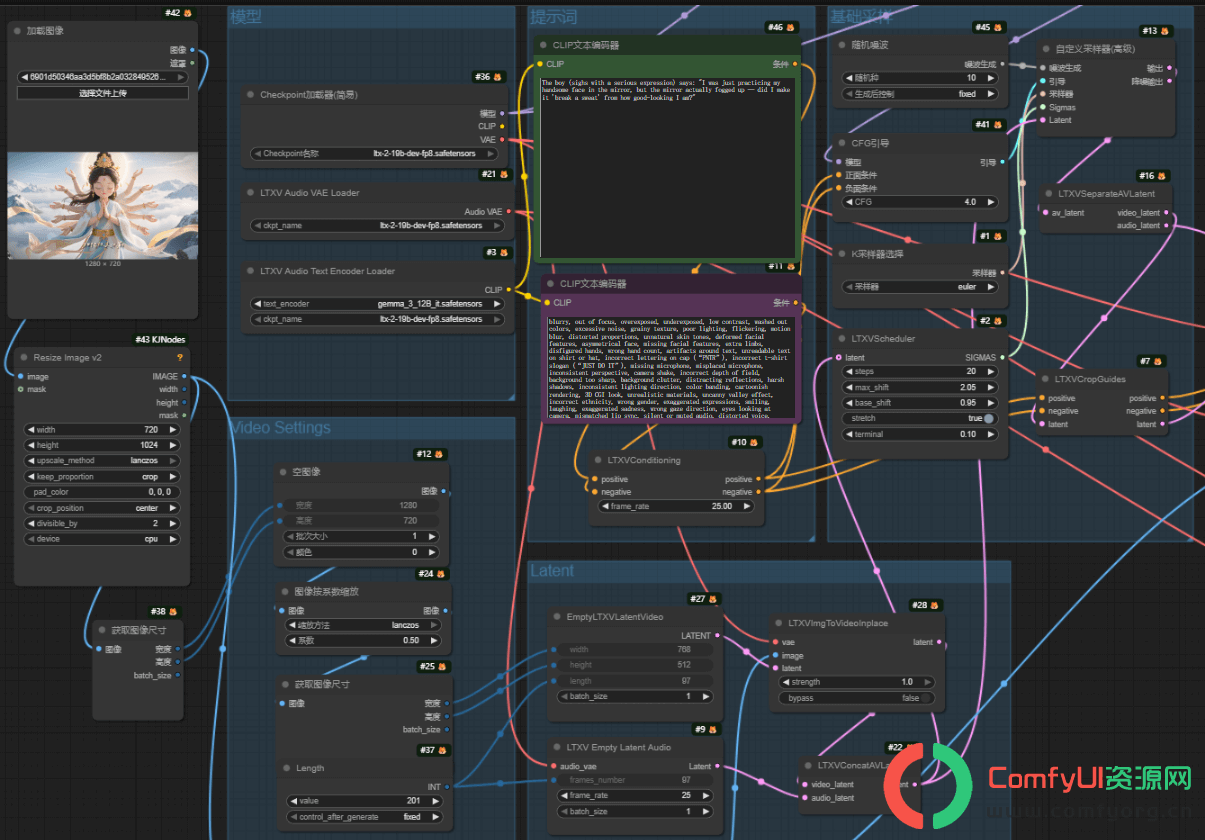1205x840 pixels.
Task: Open the upscale_method lanczos dropdown
Action: pos(102,461)
